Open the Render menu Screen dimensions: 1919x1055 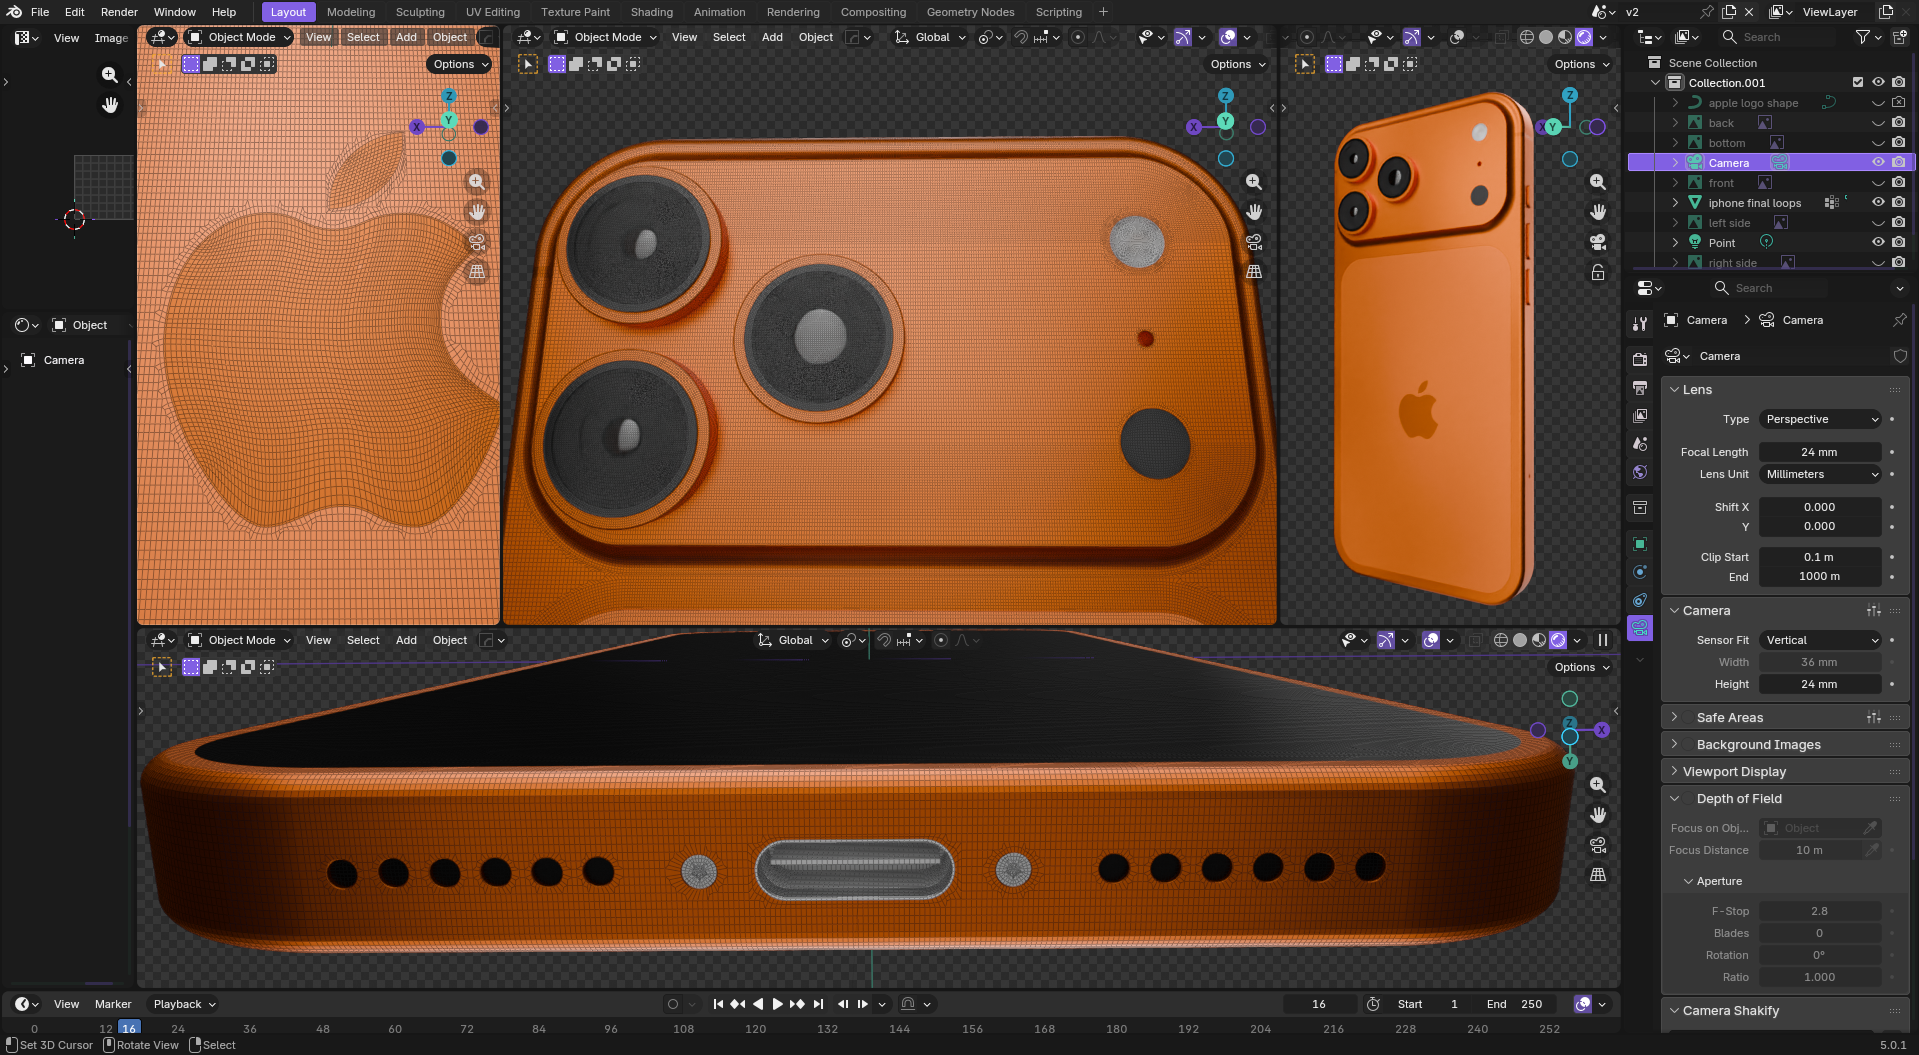pyautogui.click(x=119, y=12)
